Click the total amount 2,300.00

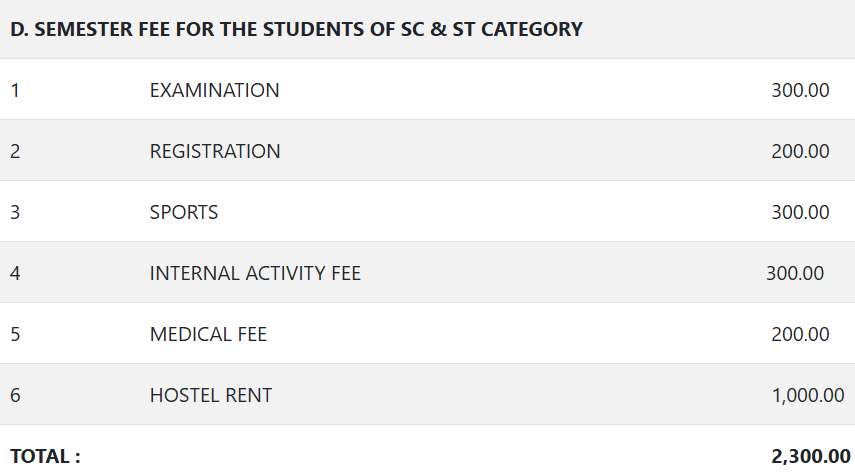tap(811, 457)
